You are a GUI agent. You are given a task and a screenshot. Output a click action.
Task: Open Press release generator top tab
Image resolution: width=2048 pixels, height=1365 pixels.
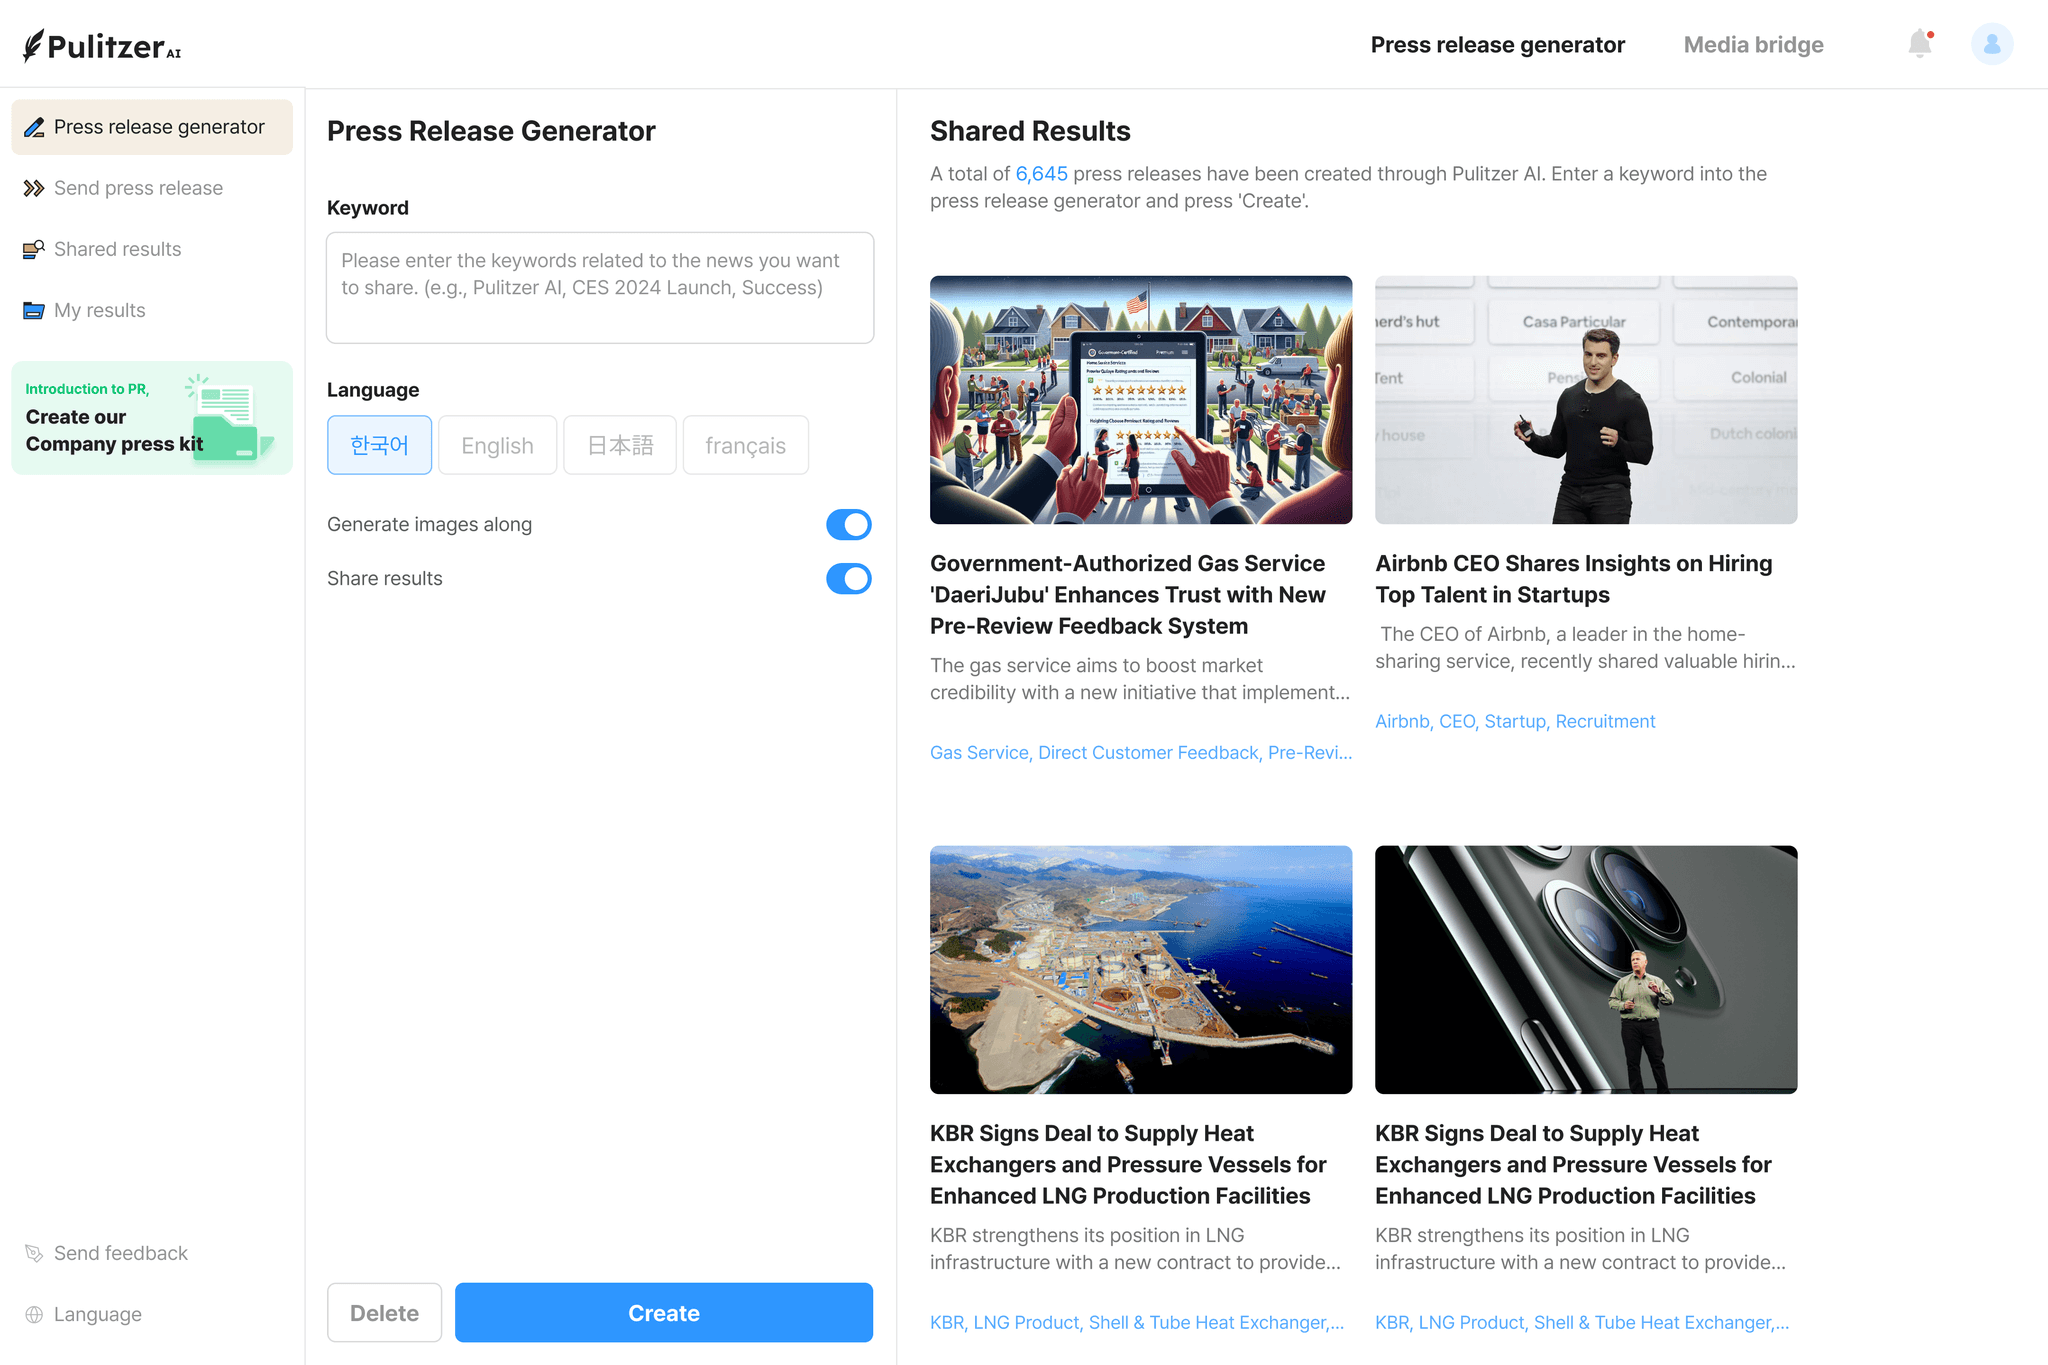[1497, 45]
